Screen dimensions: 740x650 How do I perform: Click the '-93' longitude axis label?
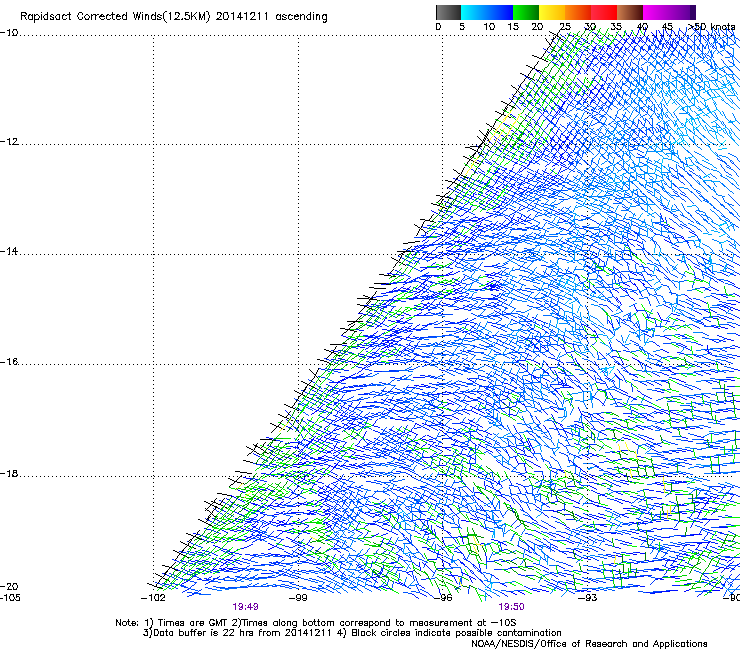point(588,598)
